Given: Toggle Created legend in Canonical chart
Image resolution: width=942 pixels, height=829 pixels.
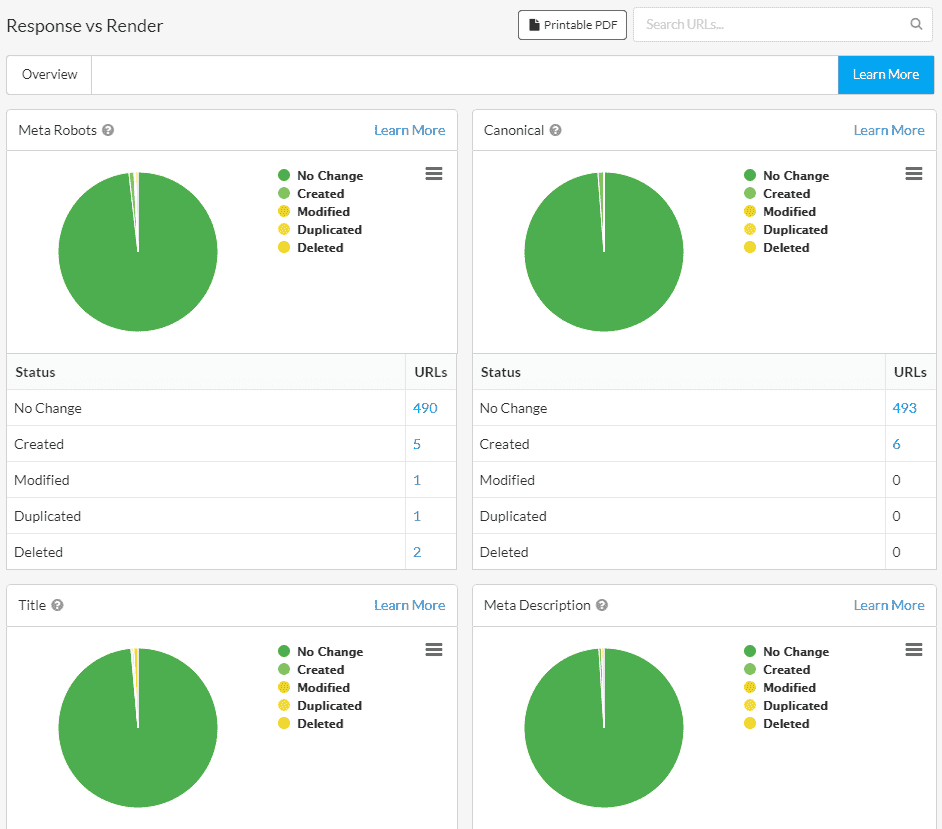Looking at the screenshot, I should click(777, 193).
